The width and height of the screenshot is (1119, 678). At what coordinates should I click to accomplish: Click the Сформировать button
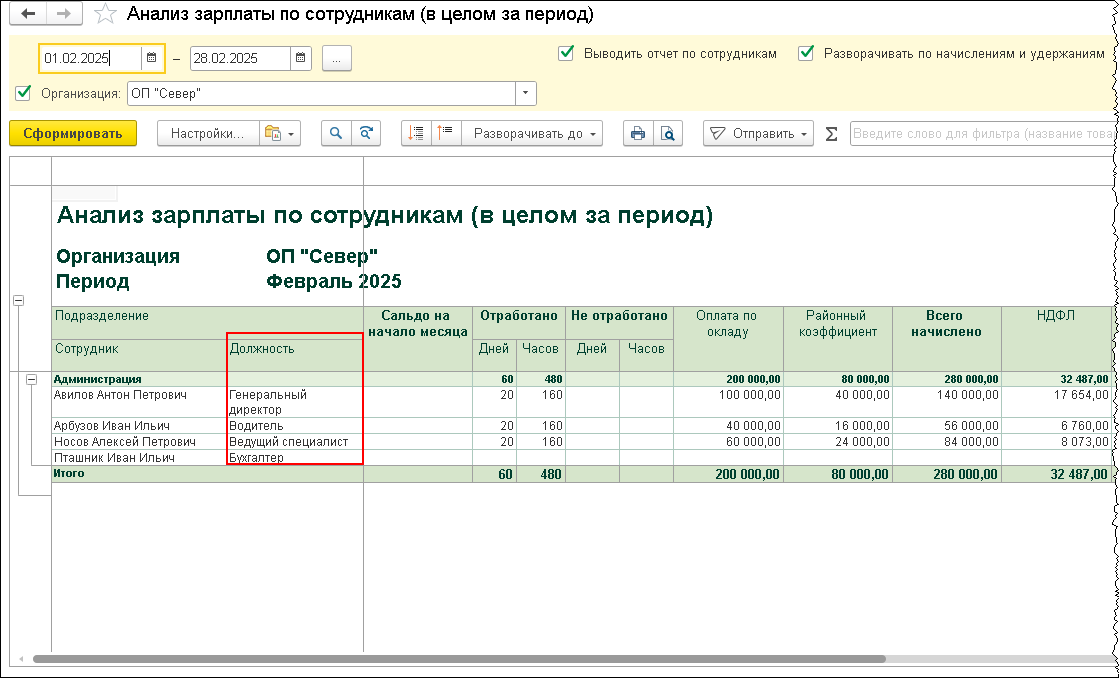[x=73, y=133]
